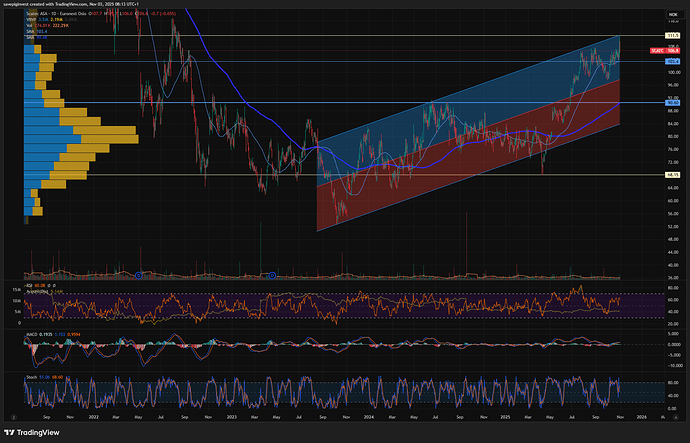This screenshot has width=690, height=443.
Task: Click the blue event marker on time axis
Action: [x=271, y=274]
